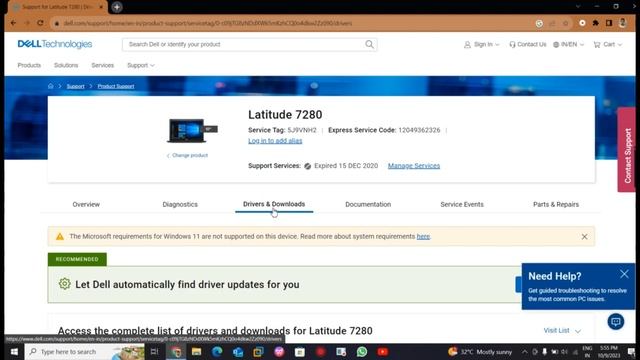
Task: Open Task View in the taskbar
Action: click(x=154, y=352)
